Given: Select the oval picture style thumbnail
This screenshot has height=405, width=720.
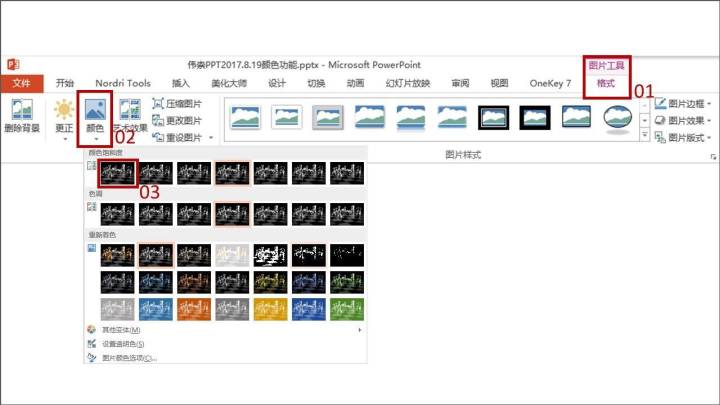Looking at the screenshot, I should coord(618,118).
